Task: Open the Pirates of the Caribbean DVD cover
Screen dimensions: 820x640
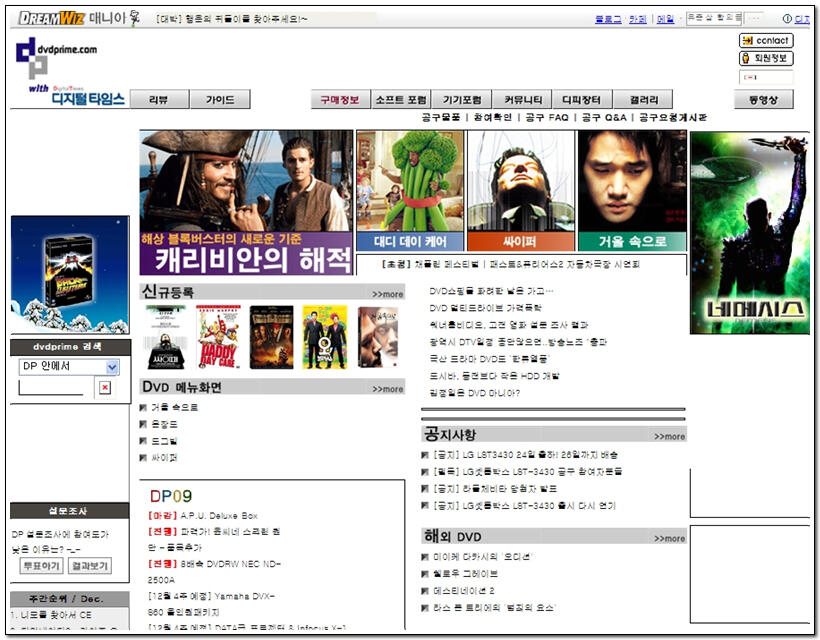Action: click(x=271, y=337)
